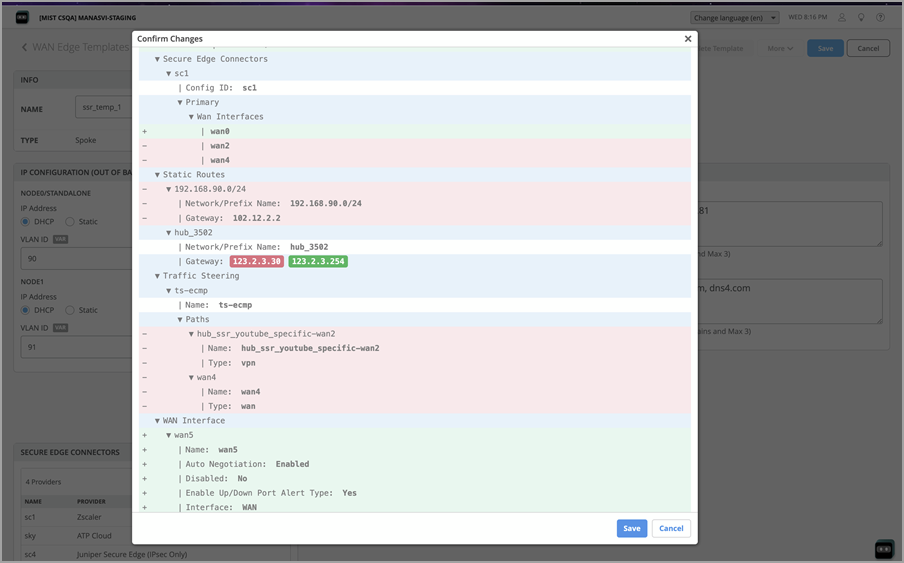This screenshot has width=904, height=563.
Task: Open the help question mark icon
Action: [x=881, y=17]
